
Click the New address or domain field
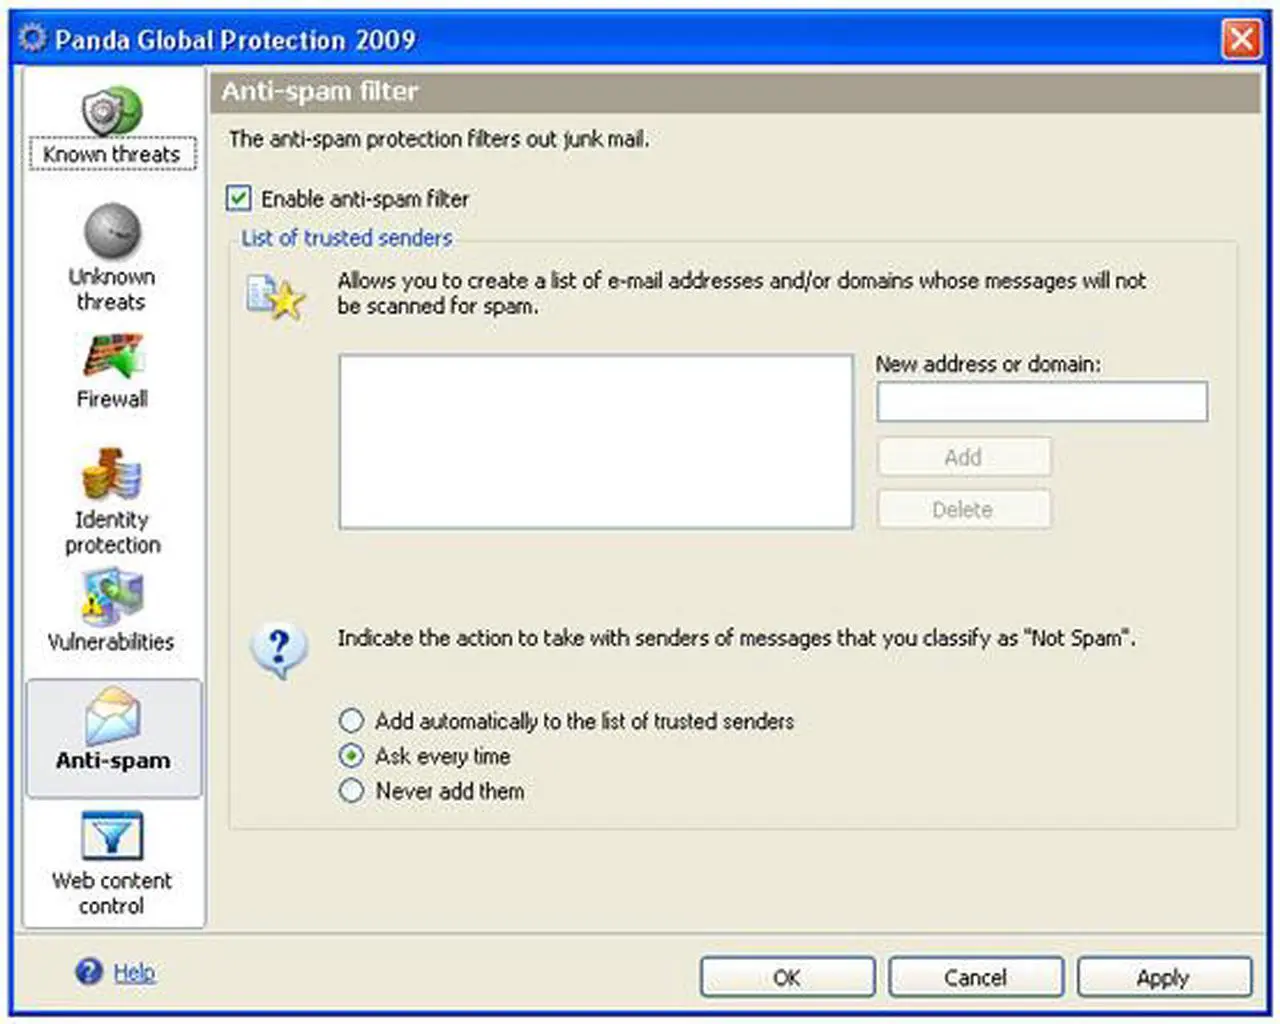(x=1042, y=401)
